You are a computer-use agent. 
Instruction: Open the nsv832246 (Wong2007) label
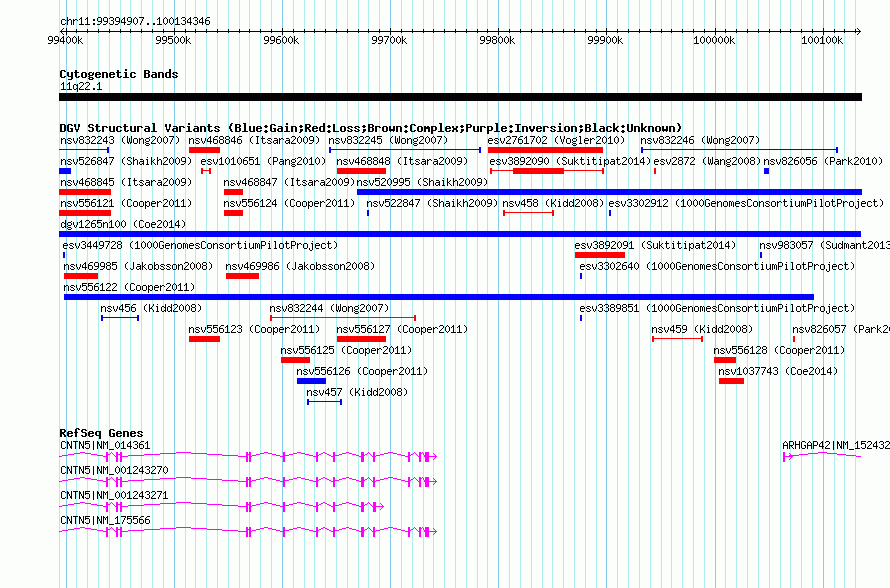pyautogui.click(x=700, y=140)
